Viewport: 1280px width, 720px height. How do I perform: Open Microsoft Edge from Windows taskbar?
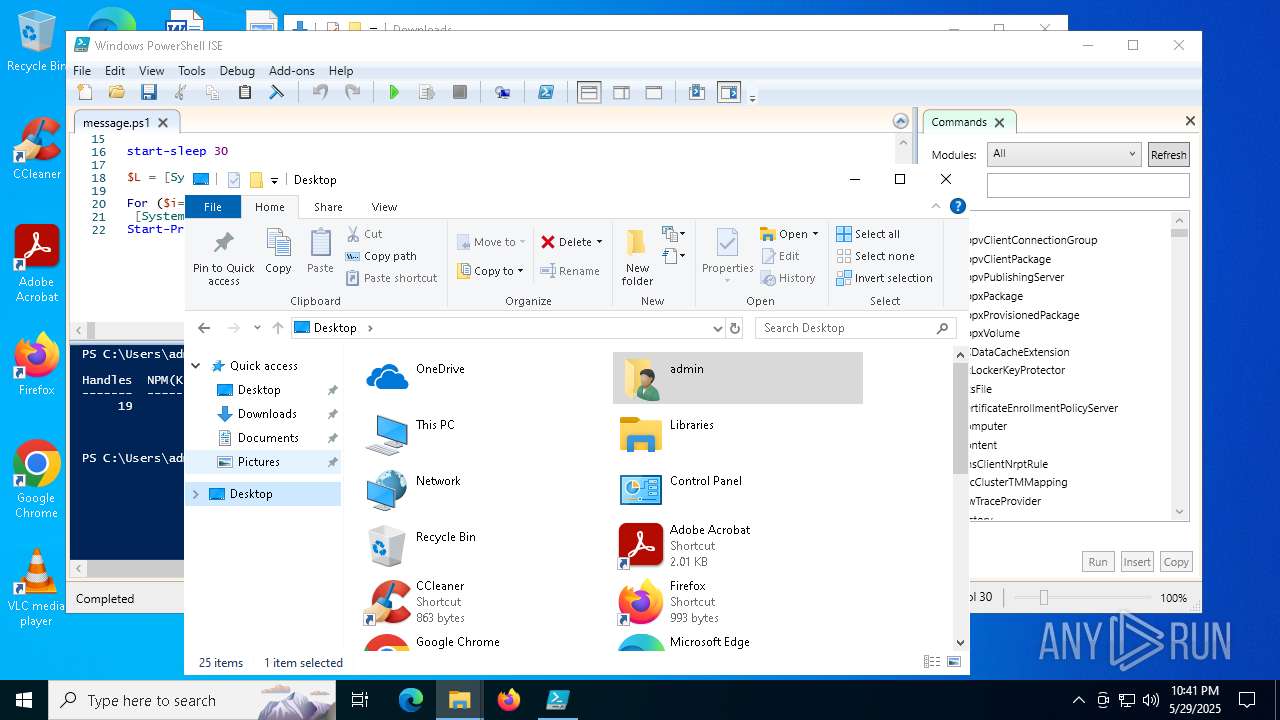411,700
